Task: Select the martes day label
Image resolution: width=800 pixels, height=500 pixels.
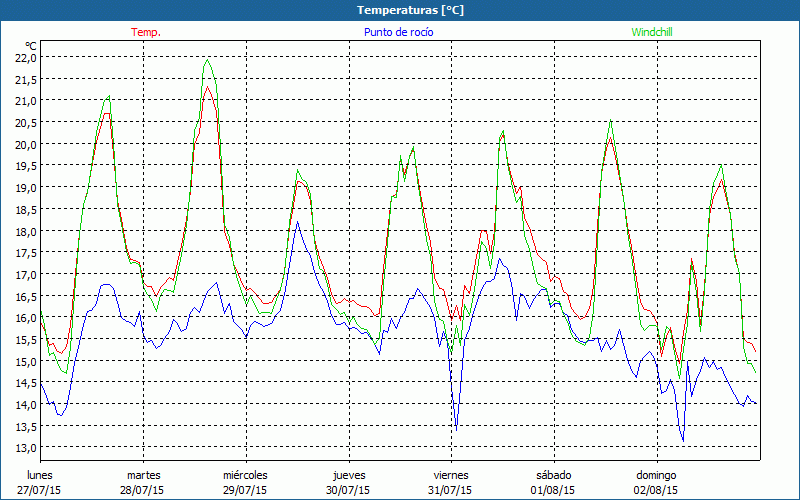Action: (143, 475)
